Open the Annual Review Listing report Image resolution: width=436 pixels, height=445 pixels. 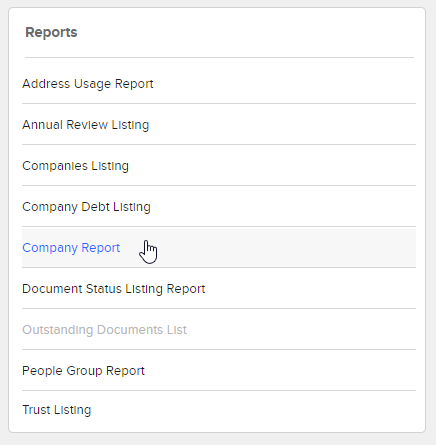point(85,125)
